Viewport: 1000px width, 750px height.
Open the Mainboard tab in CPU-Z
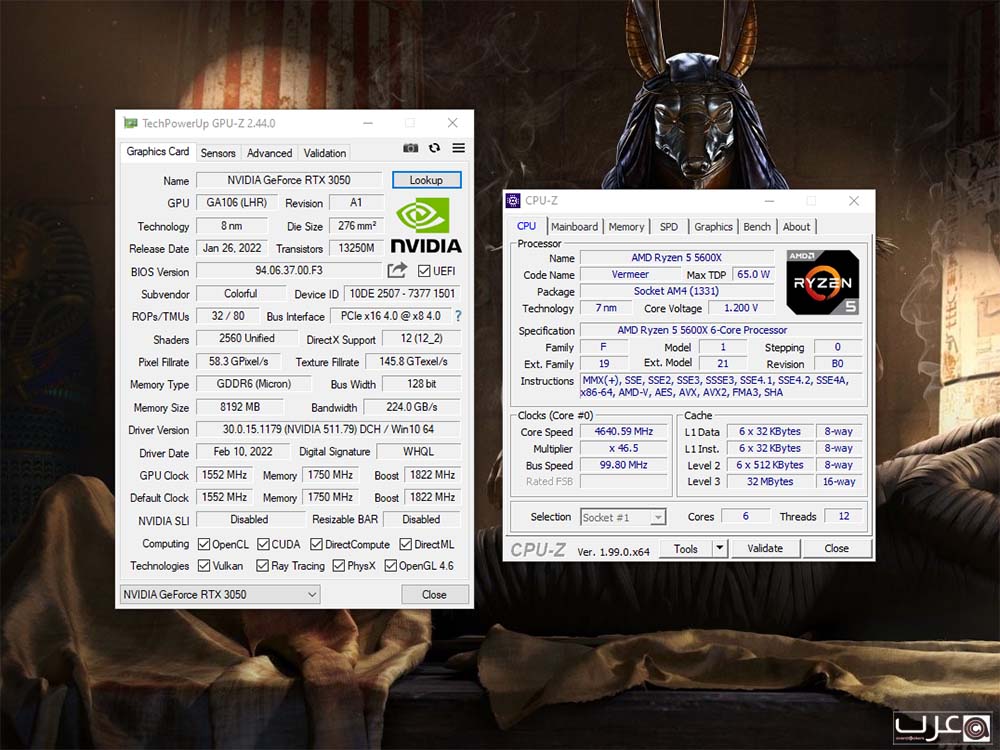tap(574, 227)
